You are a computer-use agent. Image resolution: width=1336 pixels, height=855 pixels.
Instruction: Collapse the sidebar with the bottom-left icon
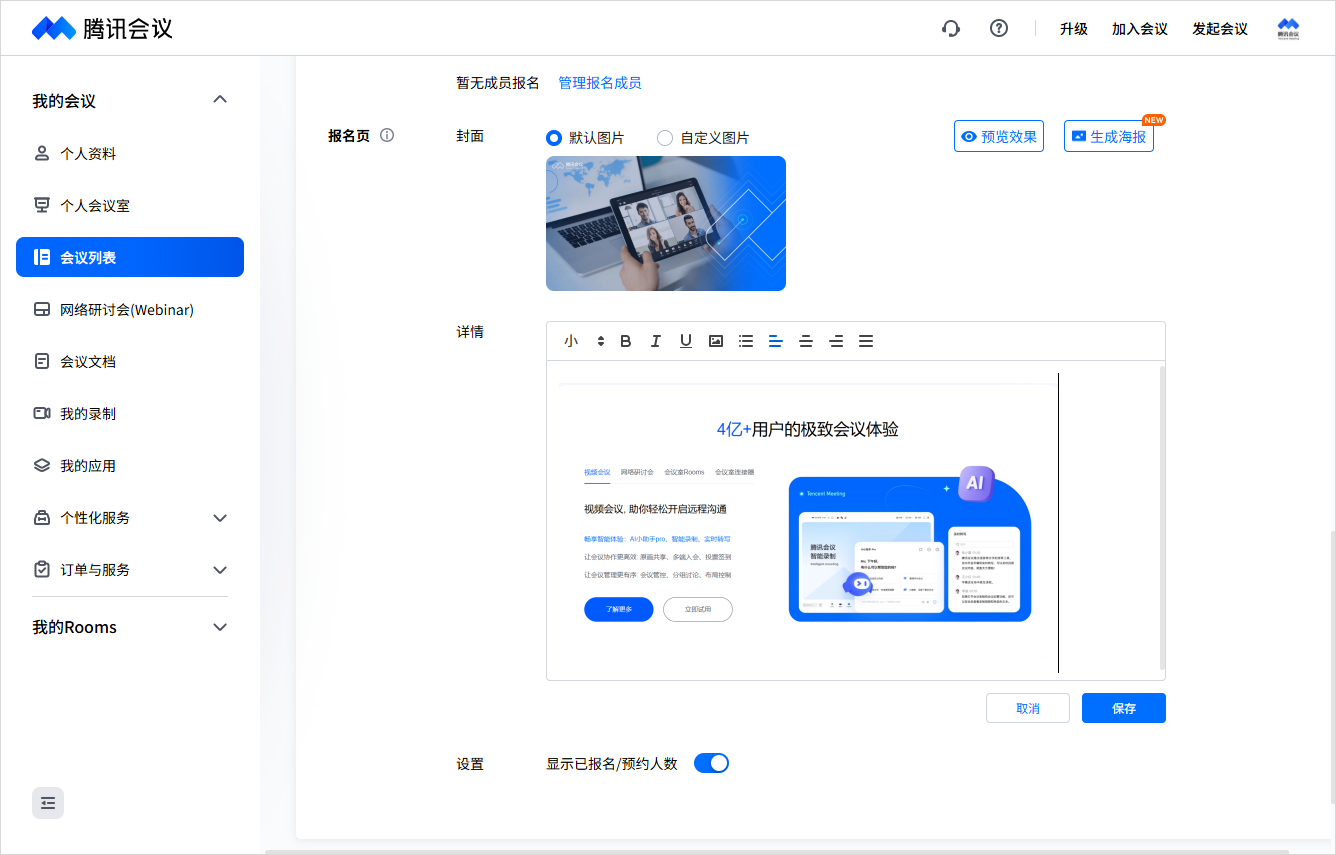click(48, 803)
